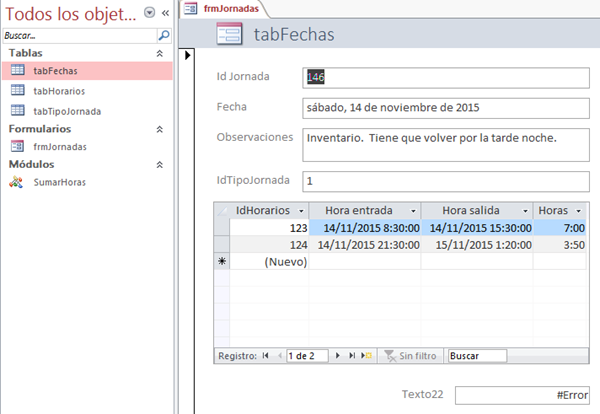The height and width of the screenshot is (414, 600).
Task: Select the tabFechas table icon
Action: pyautogui.click(x=18, y=70)
